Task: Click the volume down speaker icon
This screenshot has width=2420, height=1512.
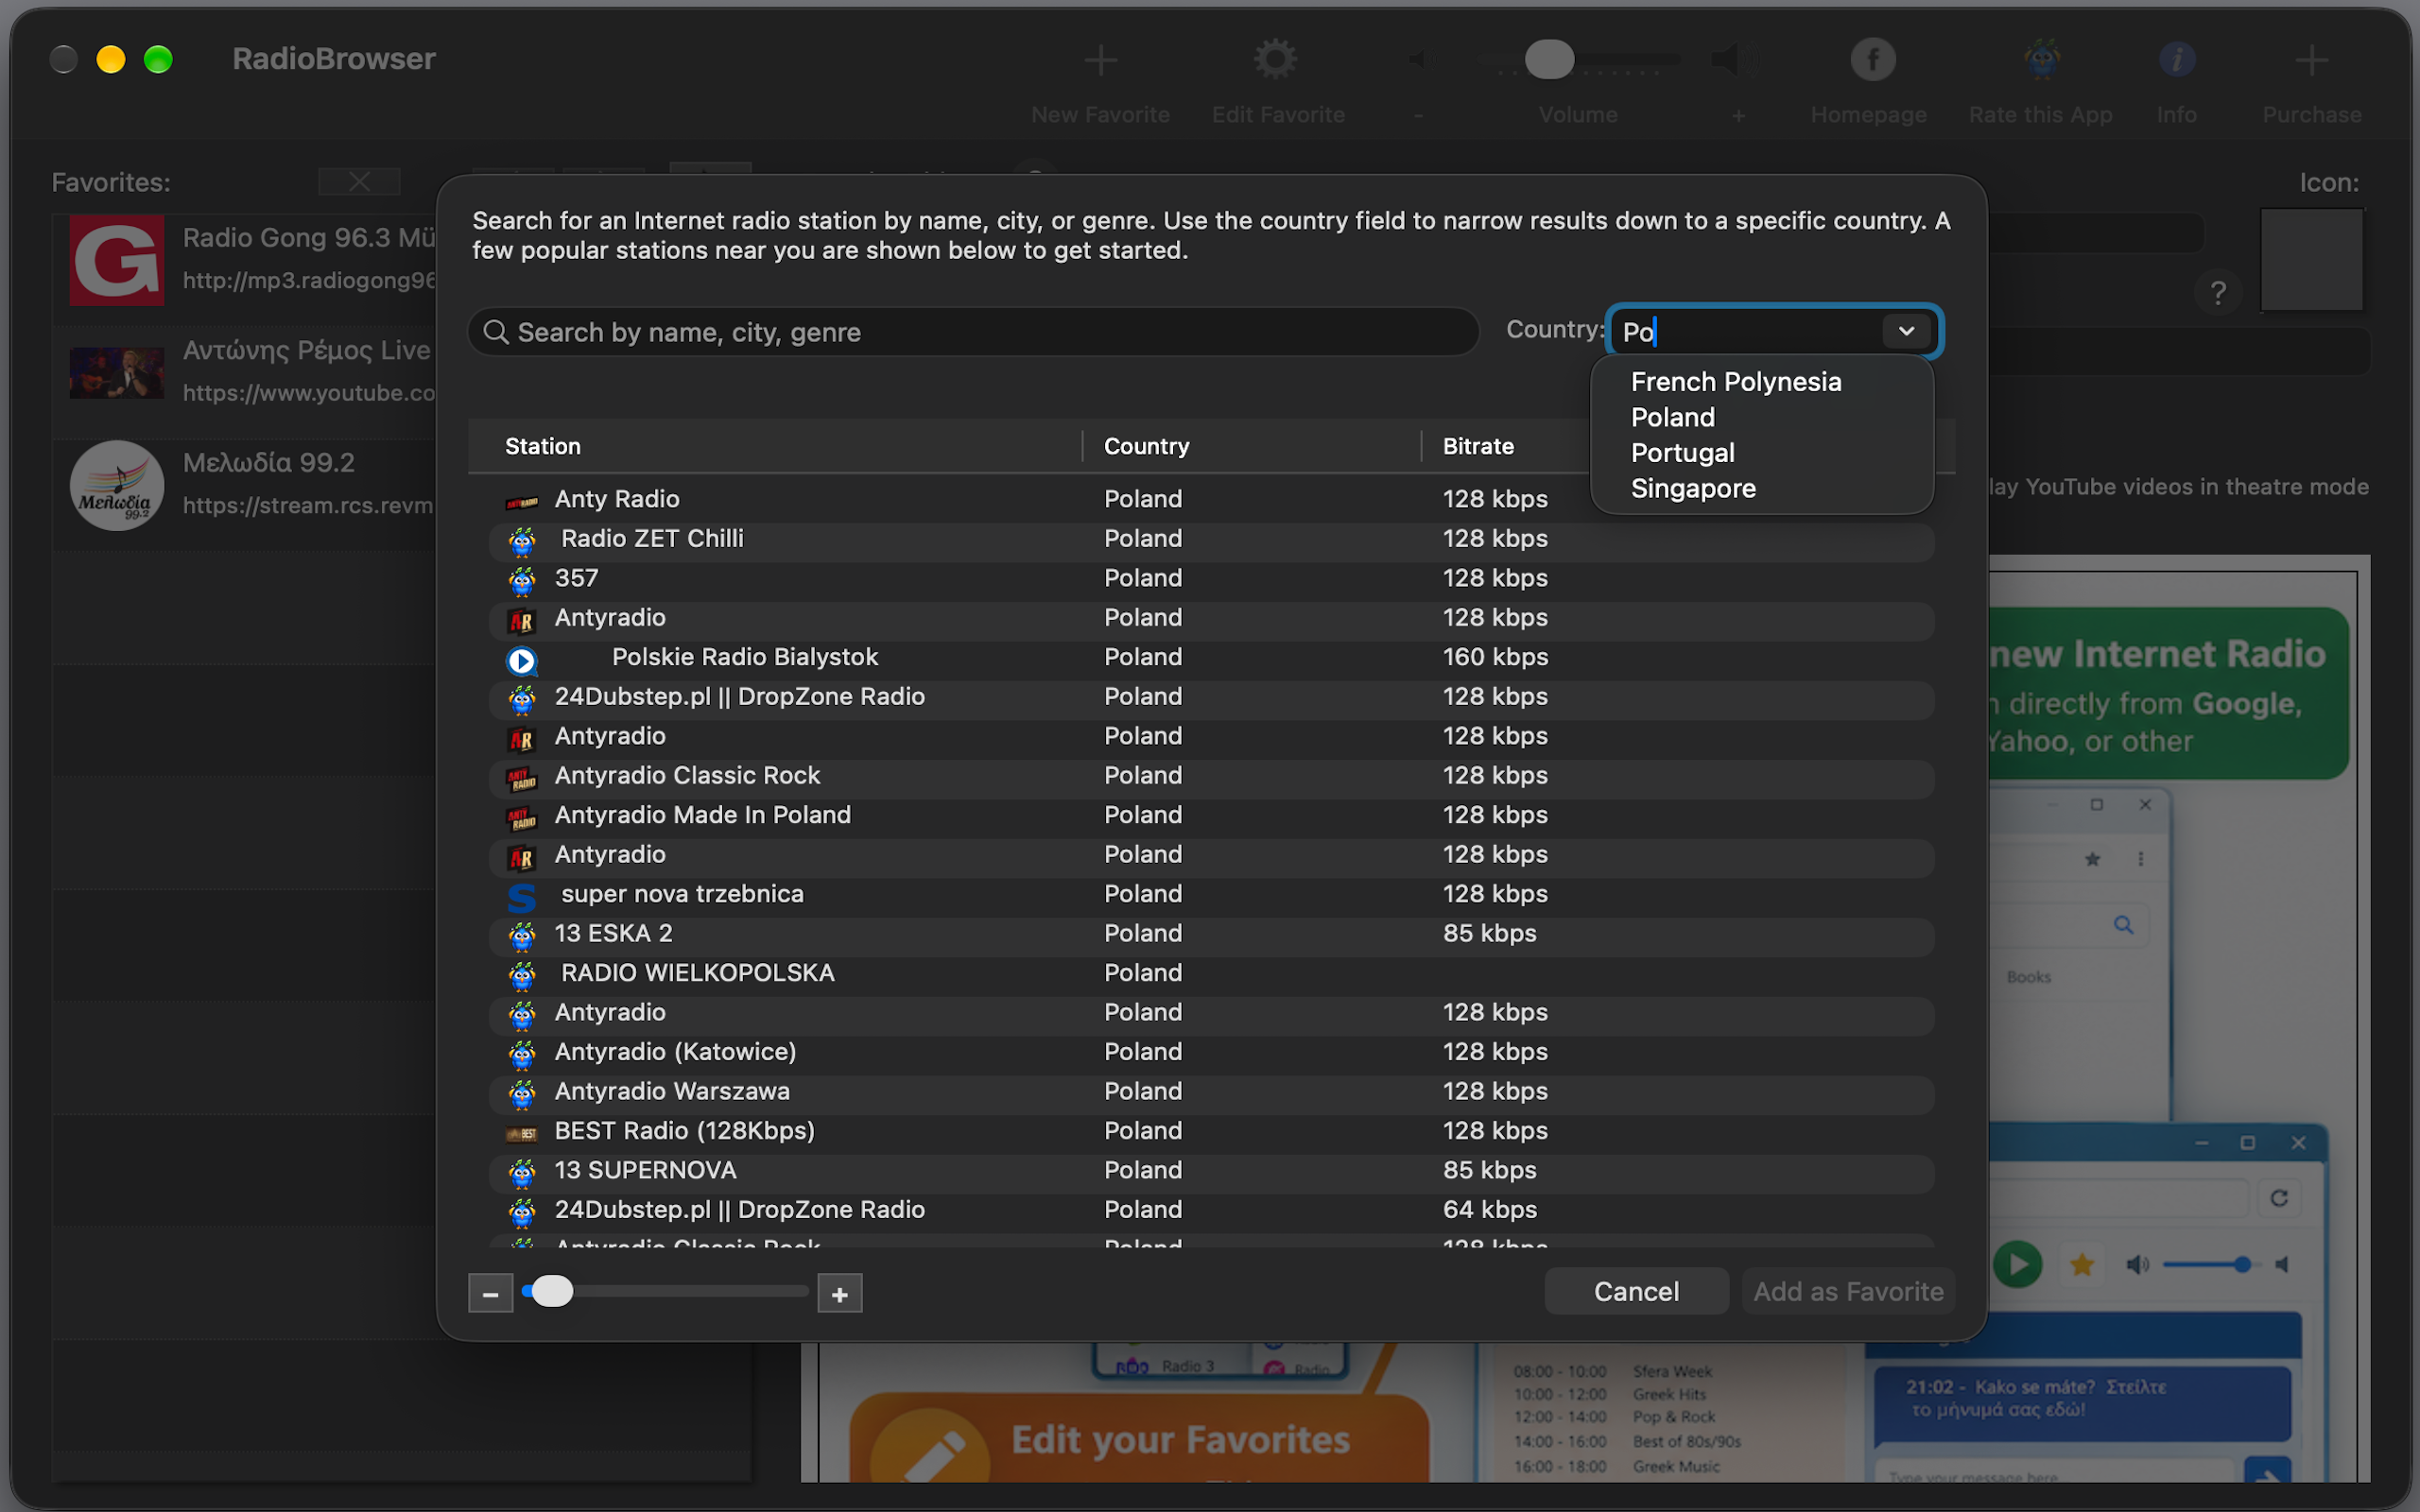Action: click(x=1419, y=60)
